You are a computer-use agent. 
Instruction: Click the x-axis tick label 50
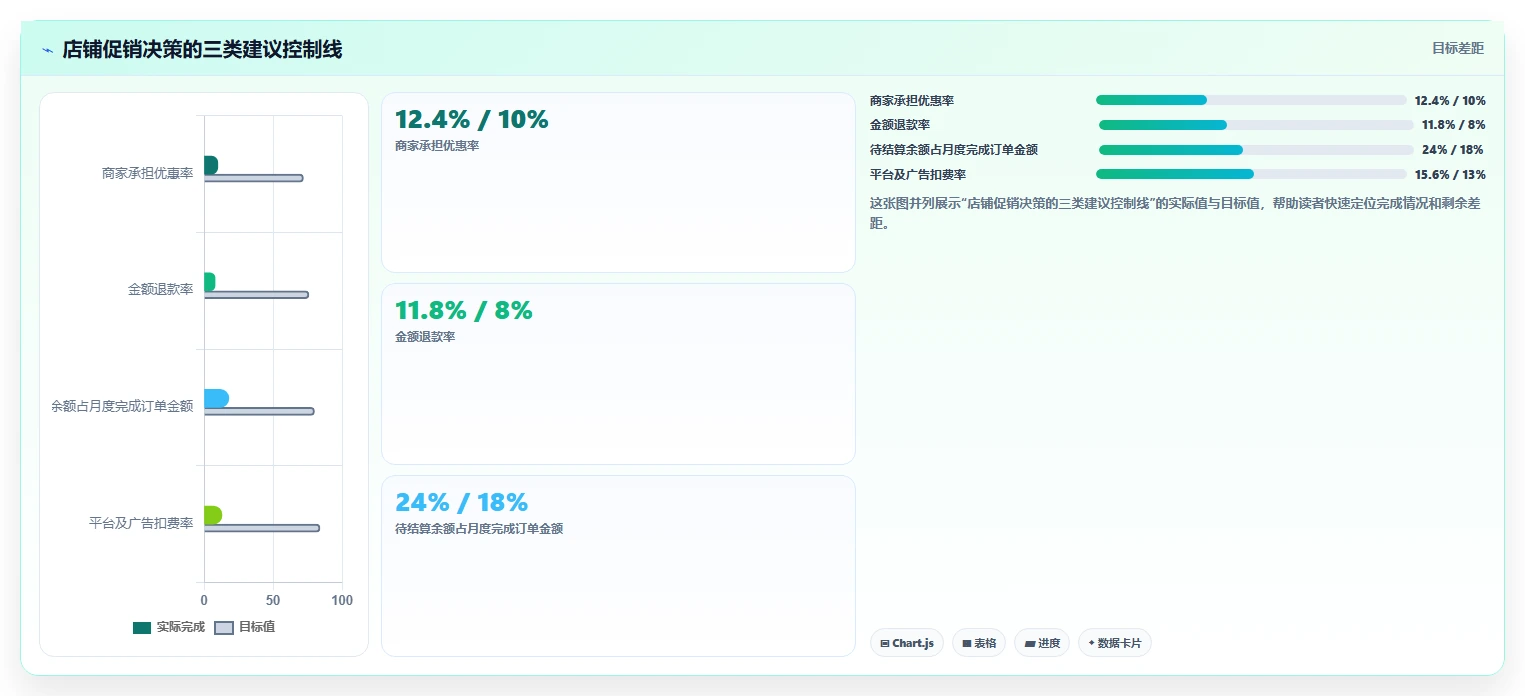pyautogui.click(x=273, y=600)
